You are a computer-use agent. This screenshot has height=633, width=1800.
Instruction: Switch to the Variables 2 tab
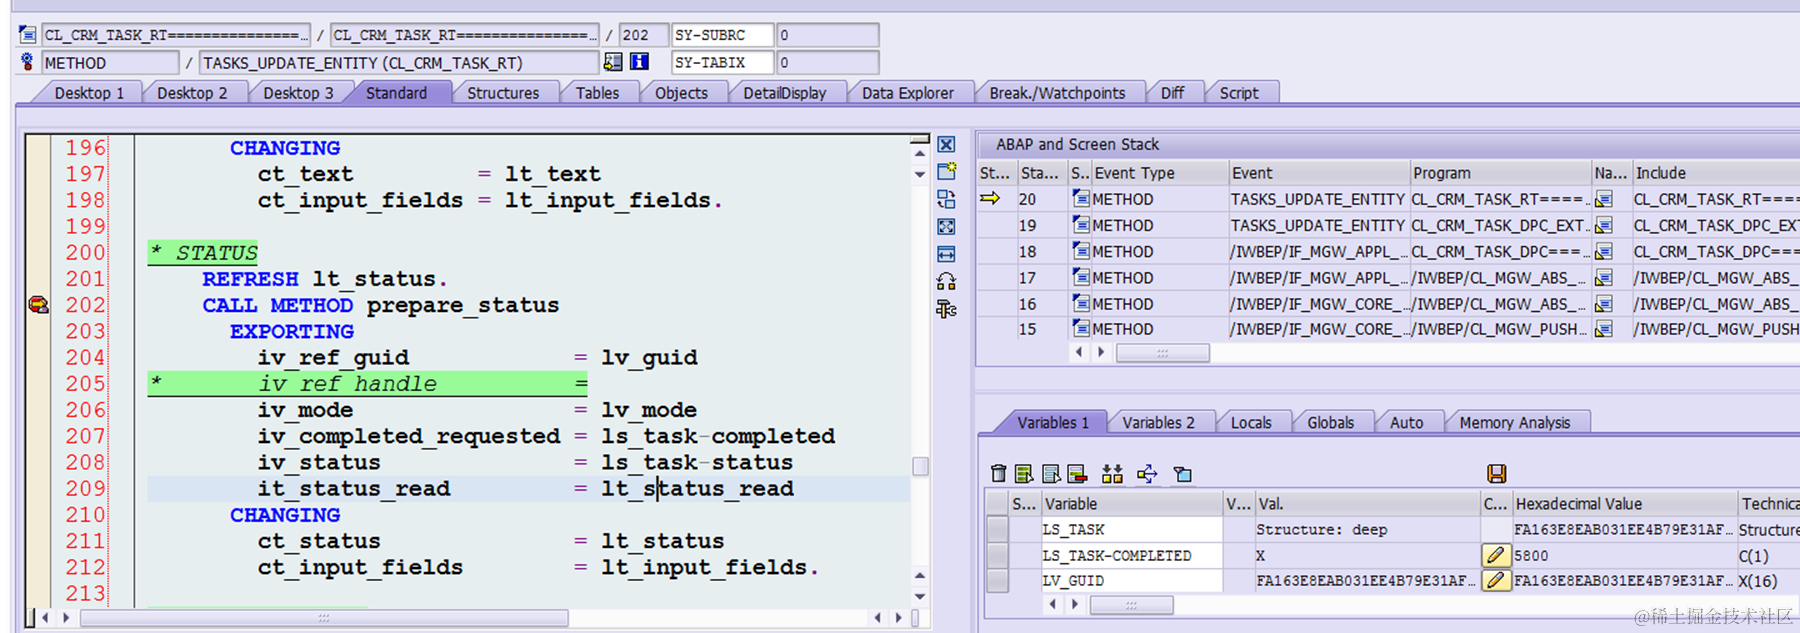point(1158,423)
